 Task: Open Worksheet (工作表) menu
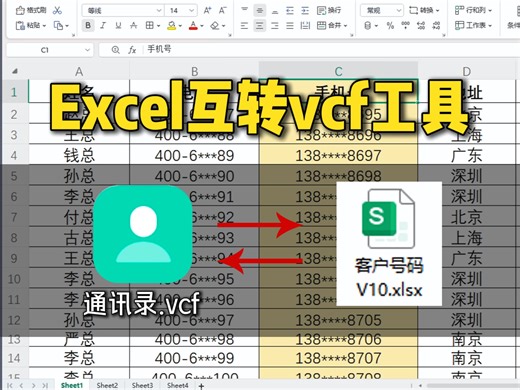pyautogui.click(x=473, y=25)
